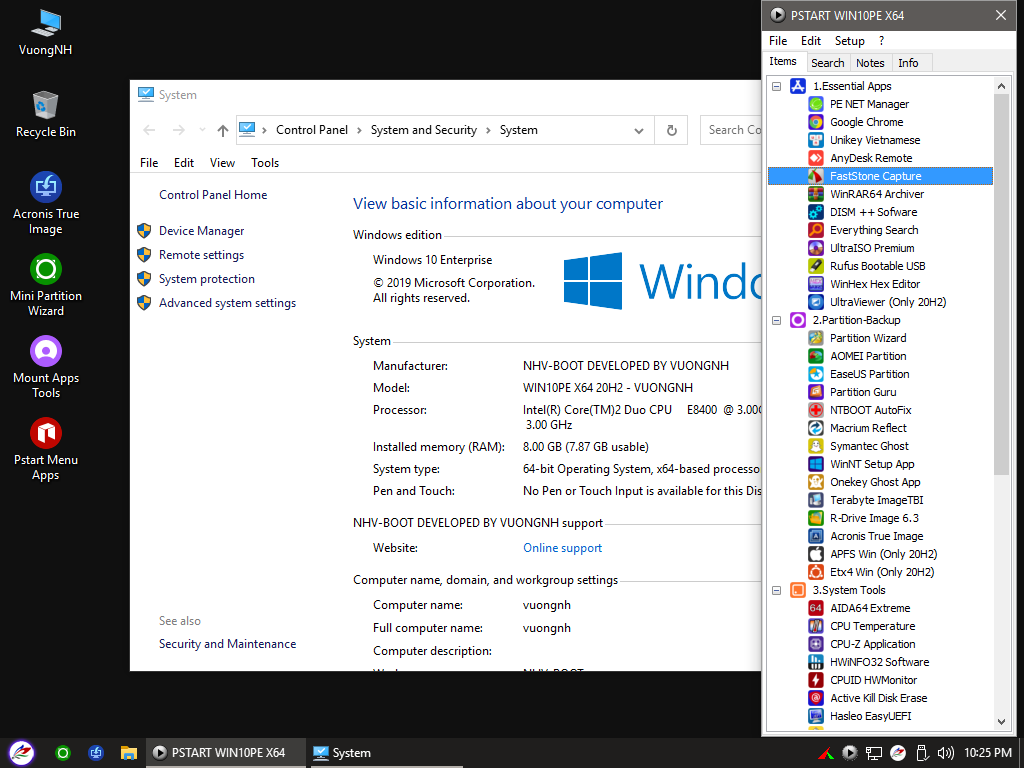This screenshot has width=1024, height=768.
Task: Click Search Control Panel field
Action: 731,130
